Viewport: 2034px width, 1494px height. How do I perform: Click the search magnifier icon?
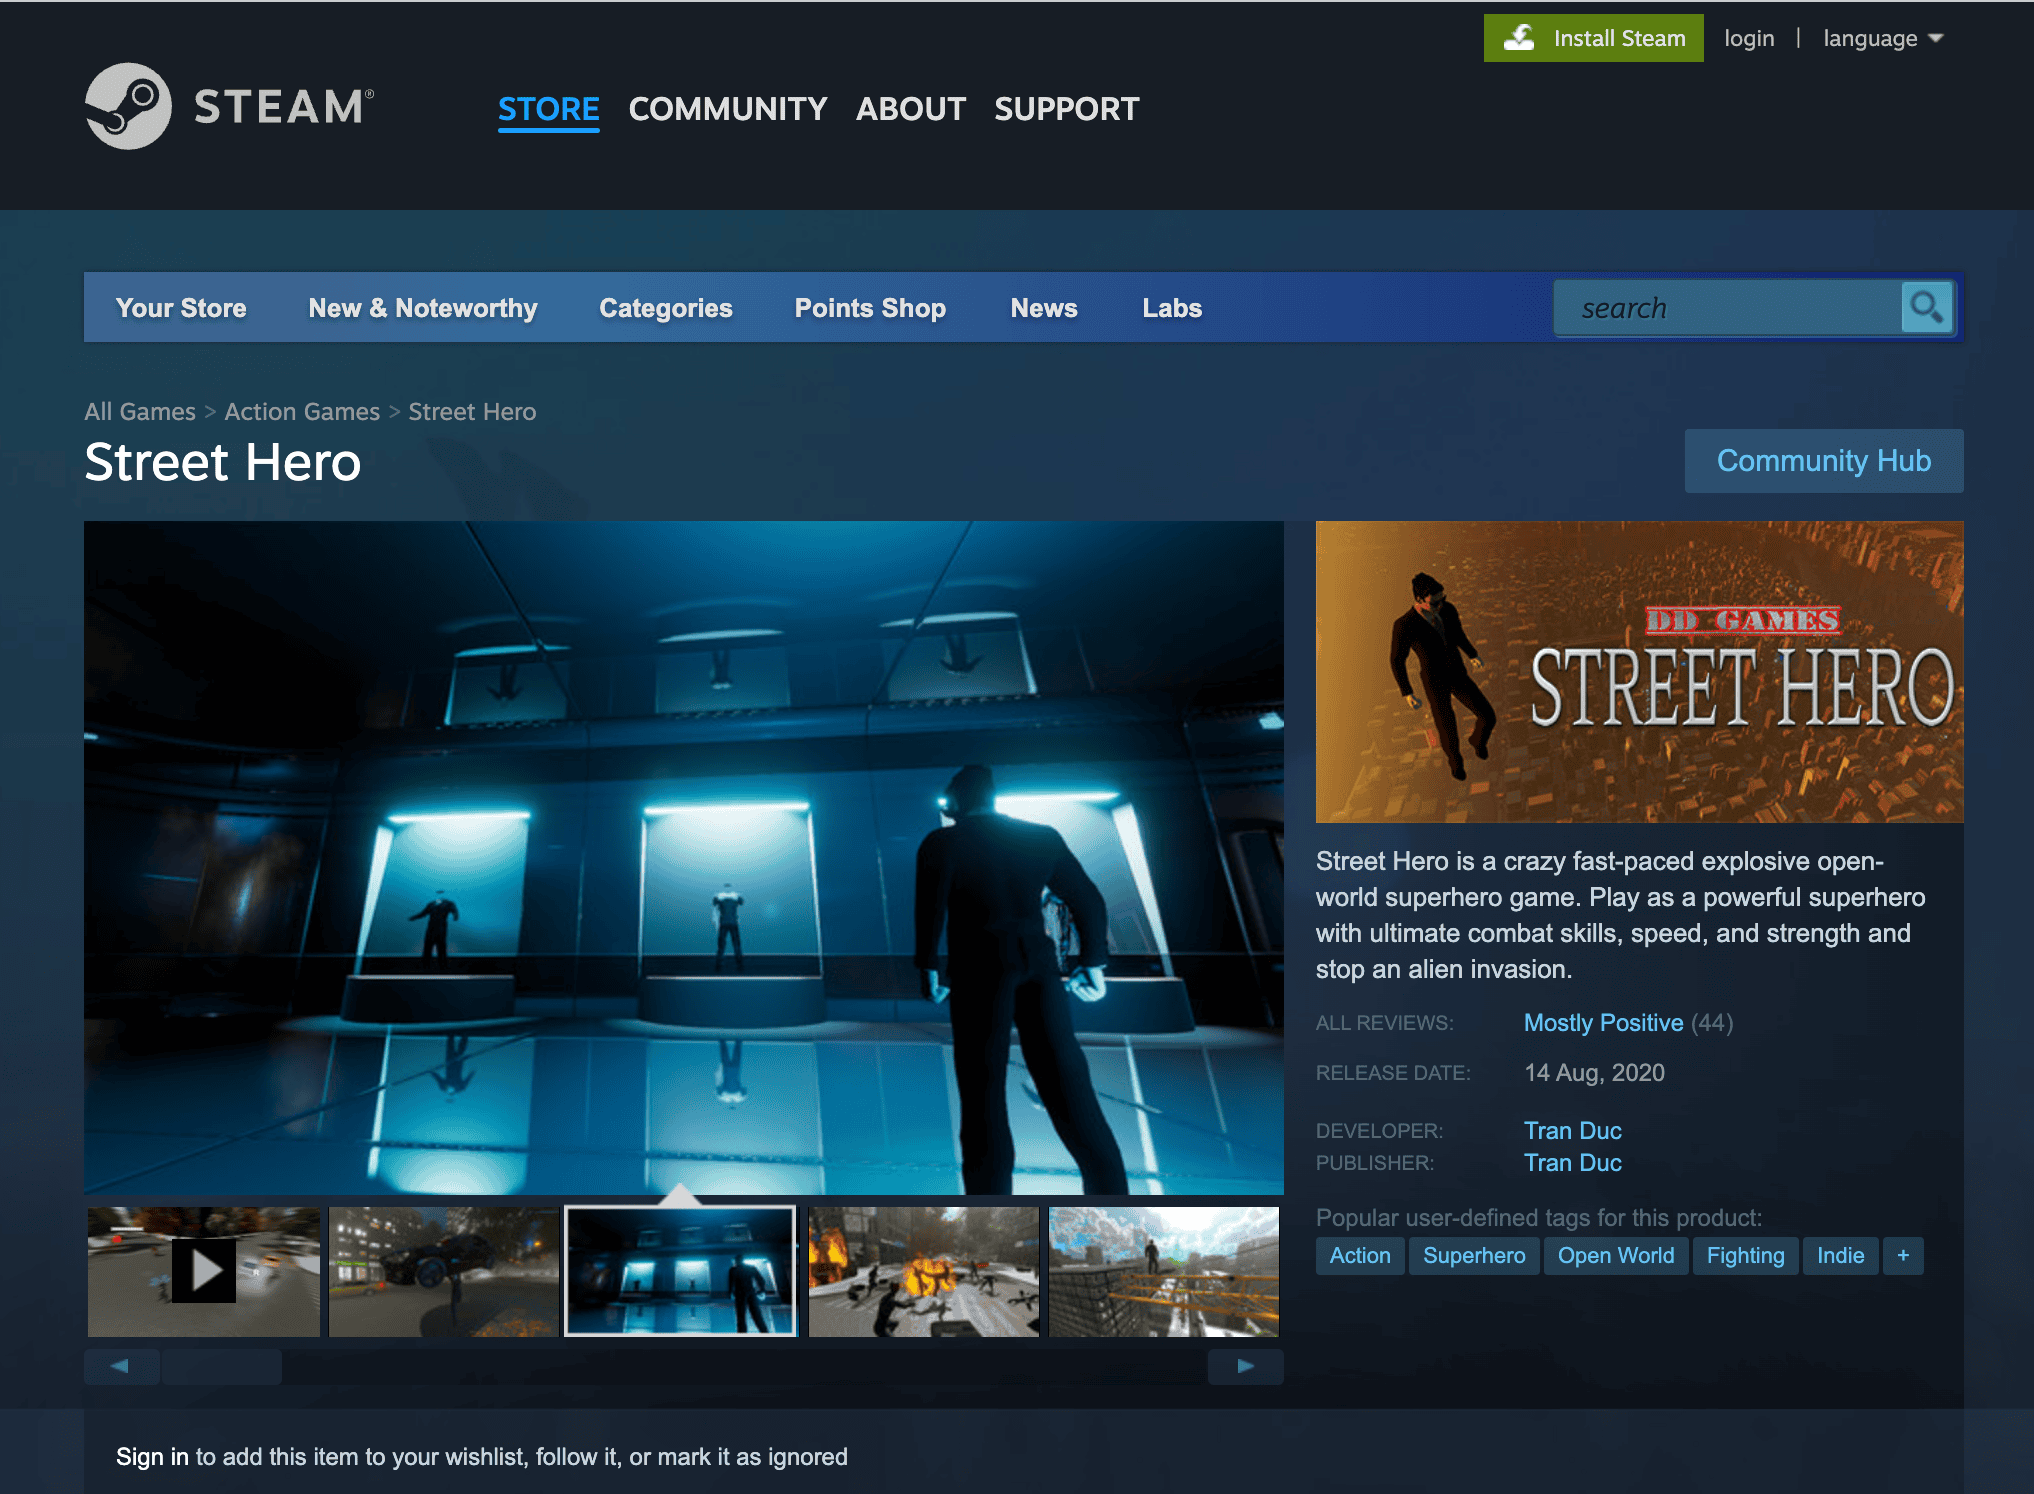tap(1926, 307)
